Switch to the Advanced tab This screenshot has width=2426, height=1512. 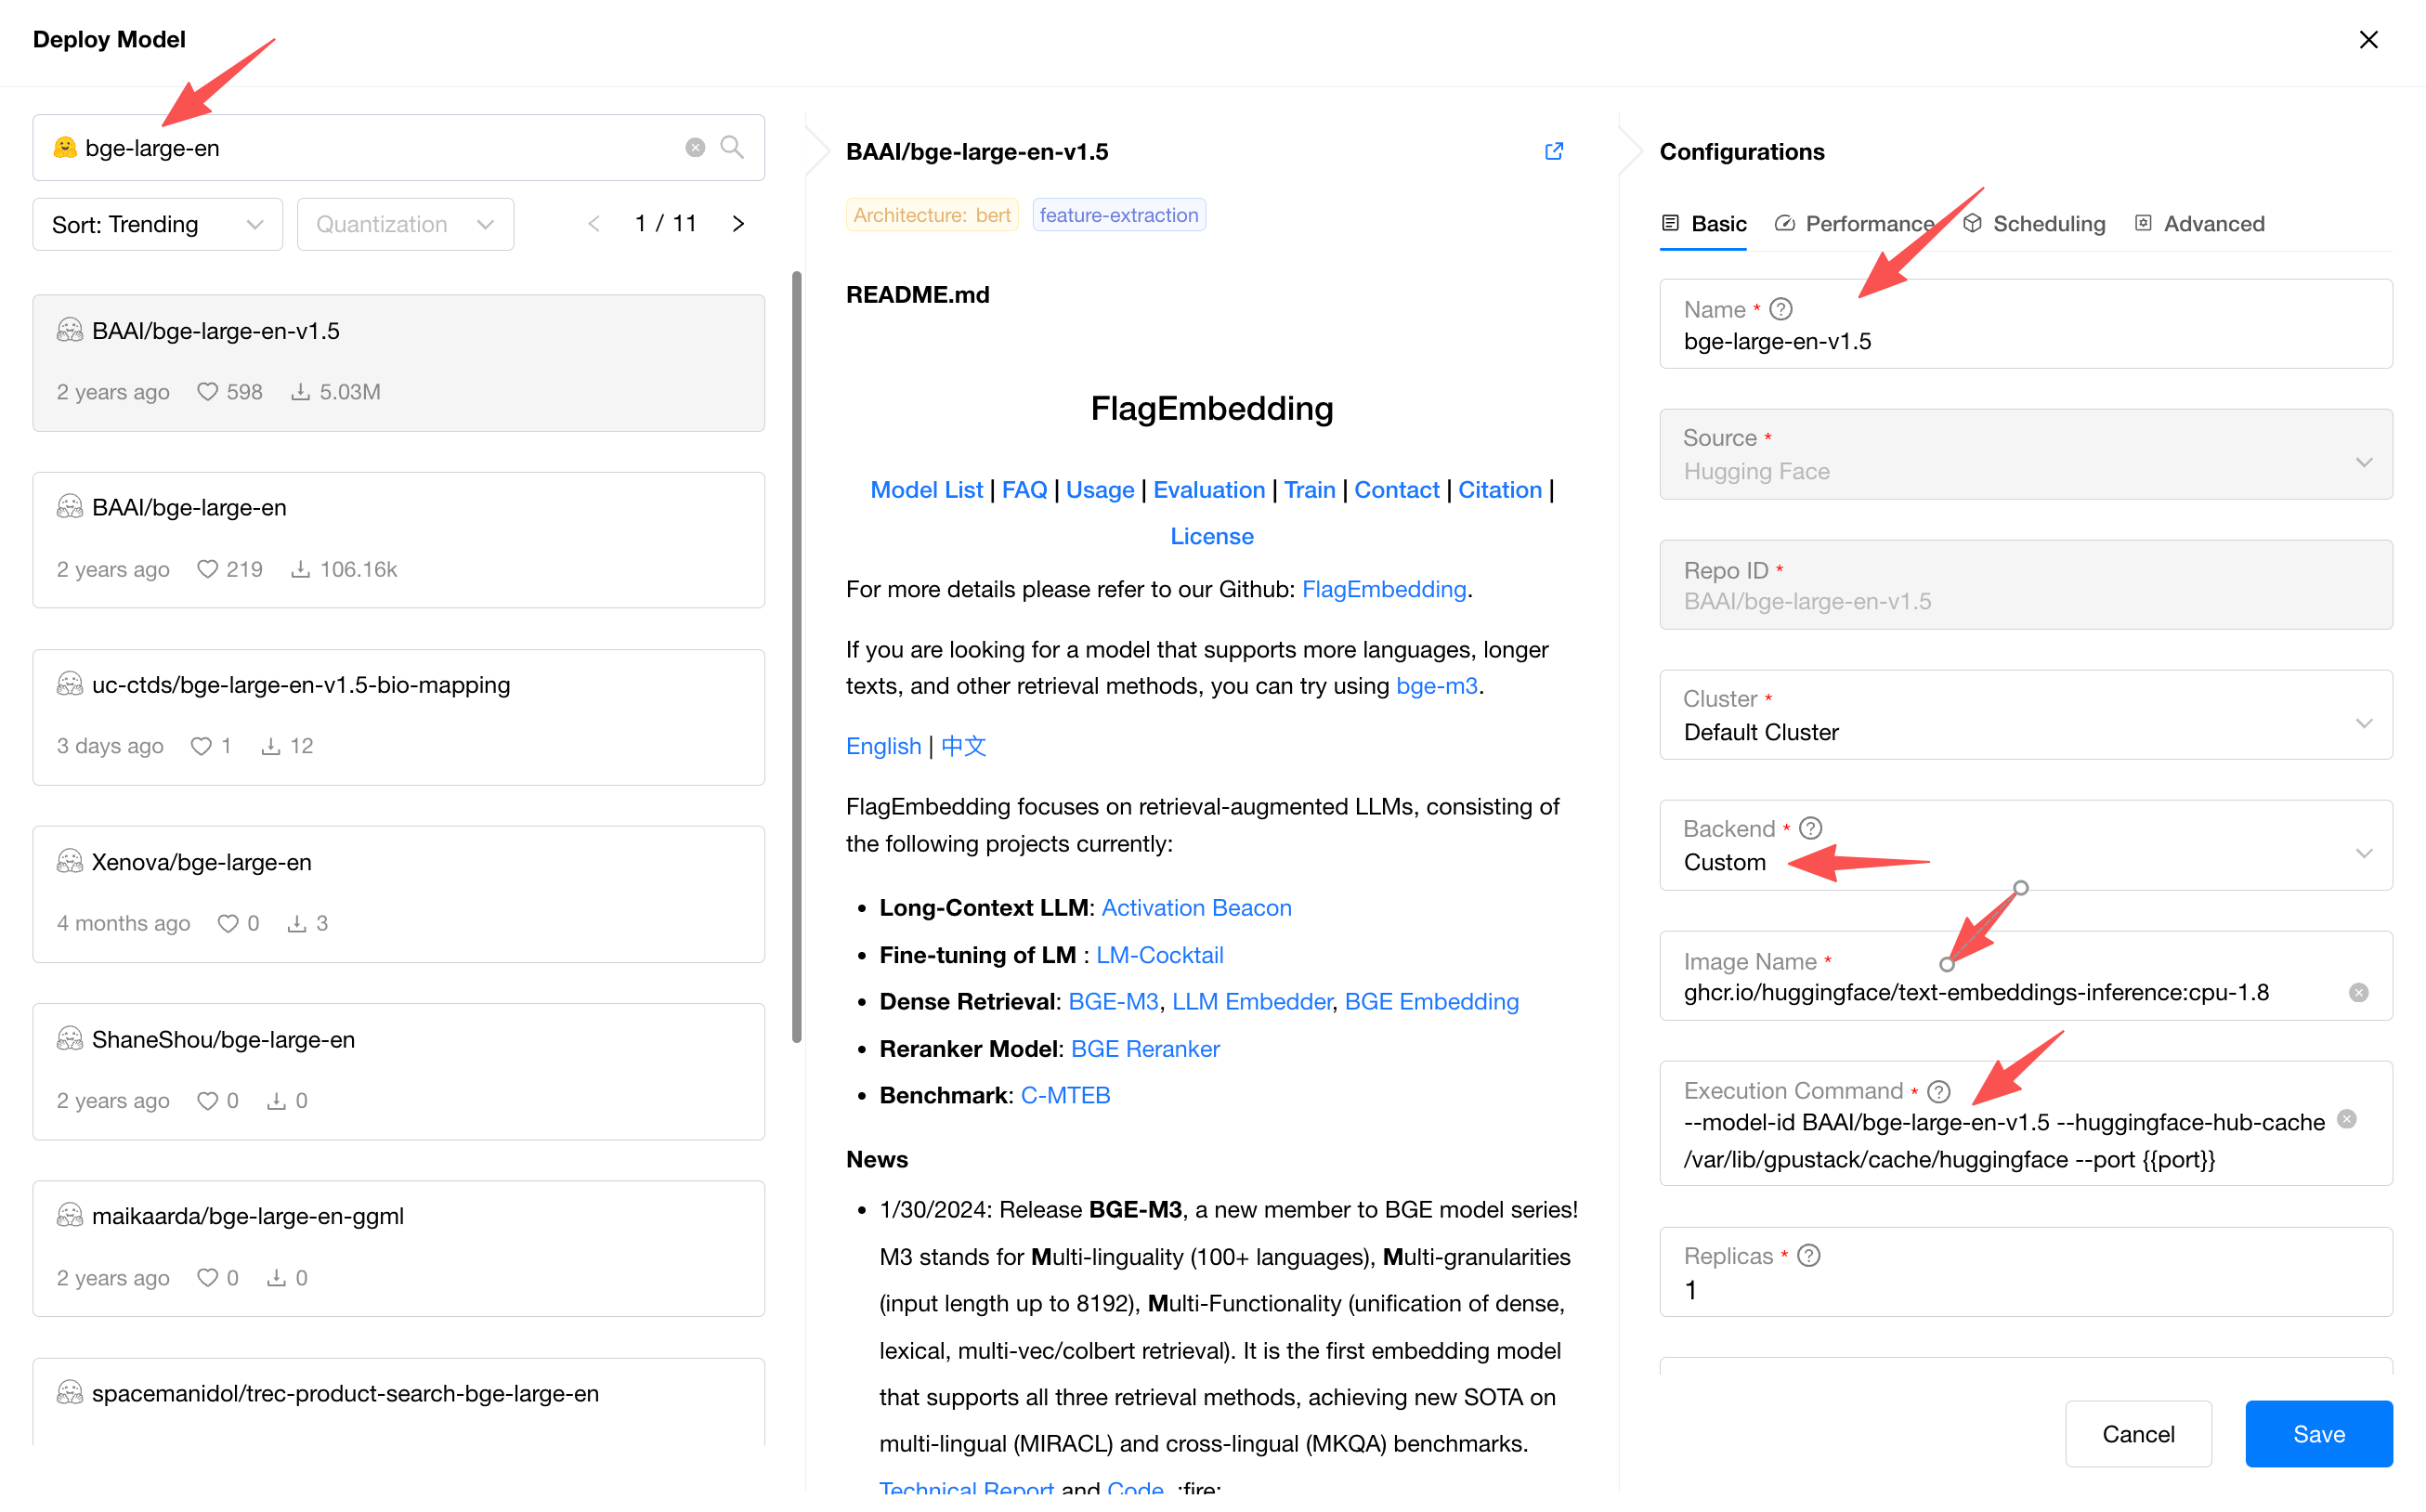2200,224
